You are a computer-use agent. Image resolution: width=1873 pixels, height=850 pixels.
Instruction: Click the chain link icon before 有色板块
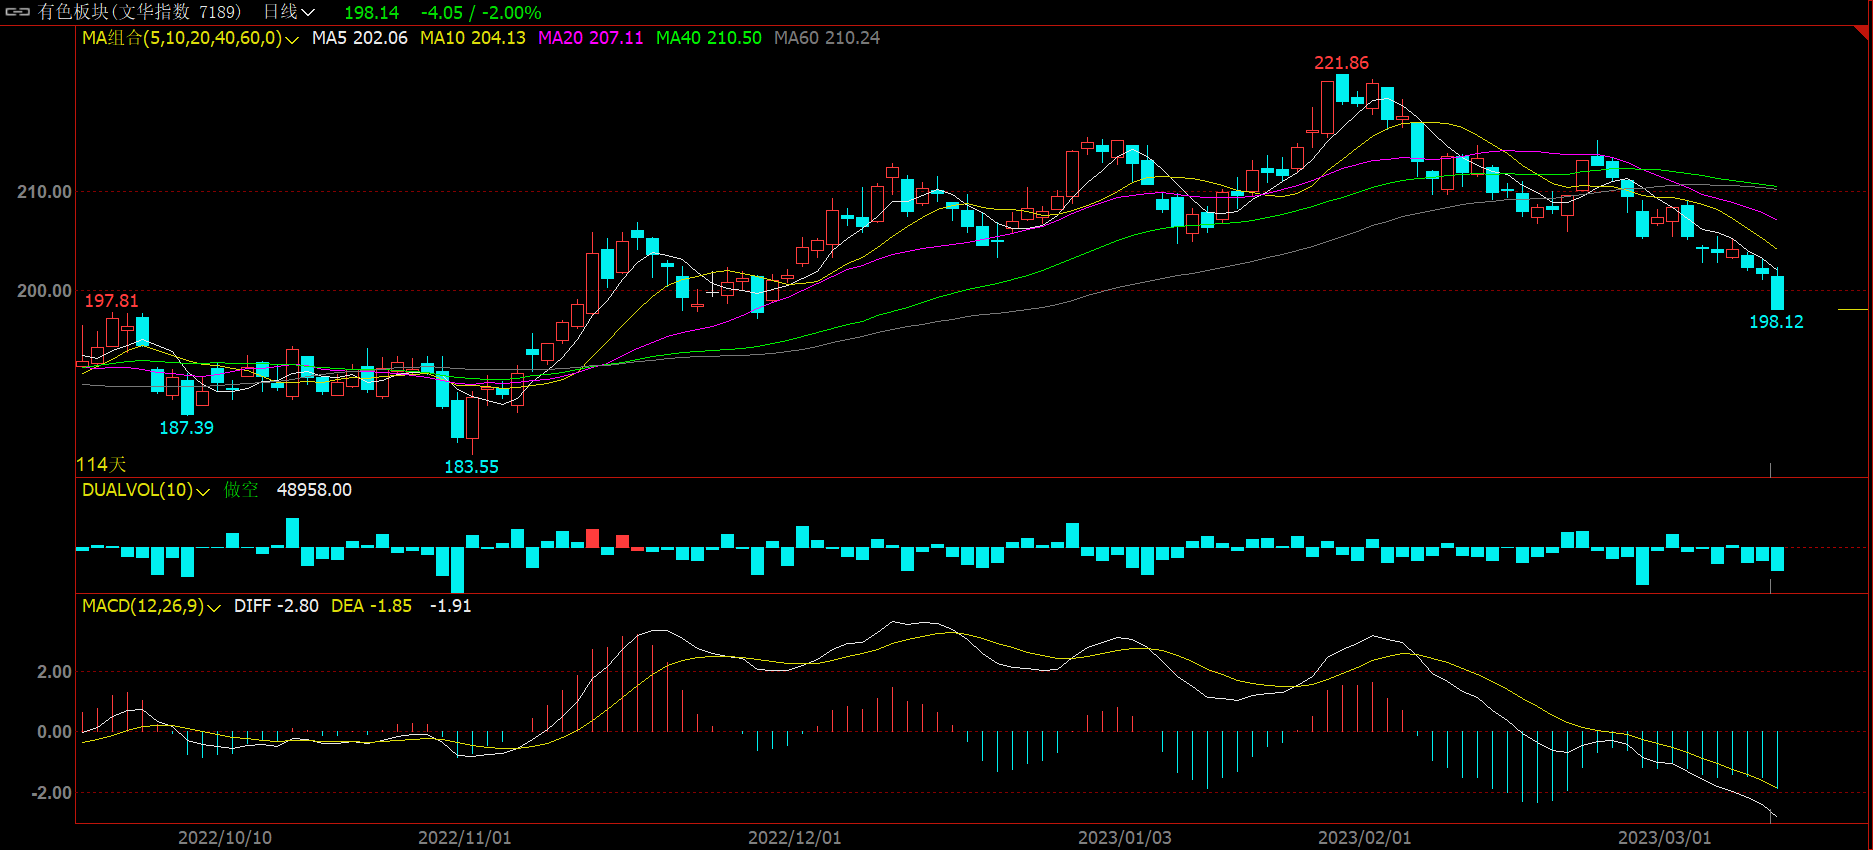coord(18,12)
